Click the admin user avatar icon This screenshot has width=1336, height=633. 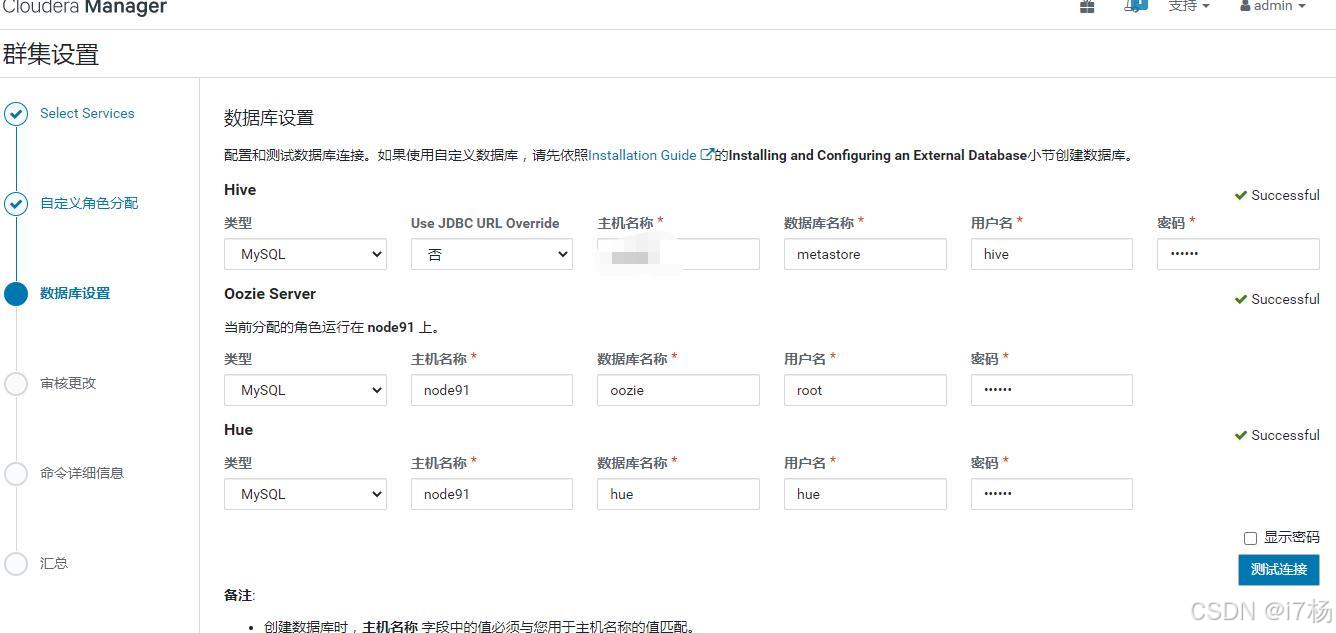point(1244,6)
